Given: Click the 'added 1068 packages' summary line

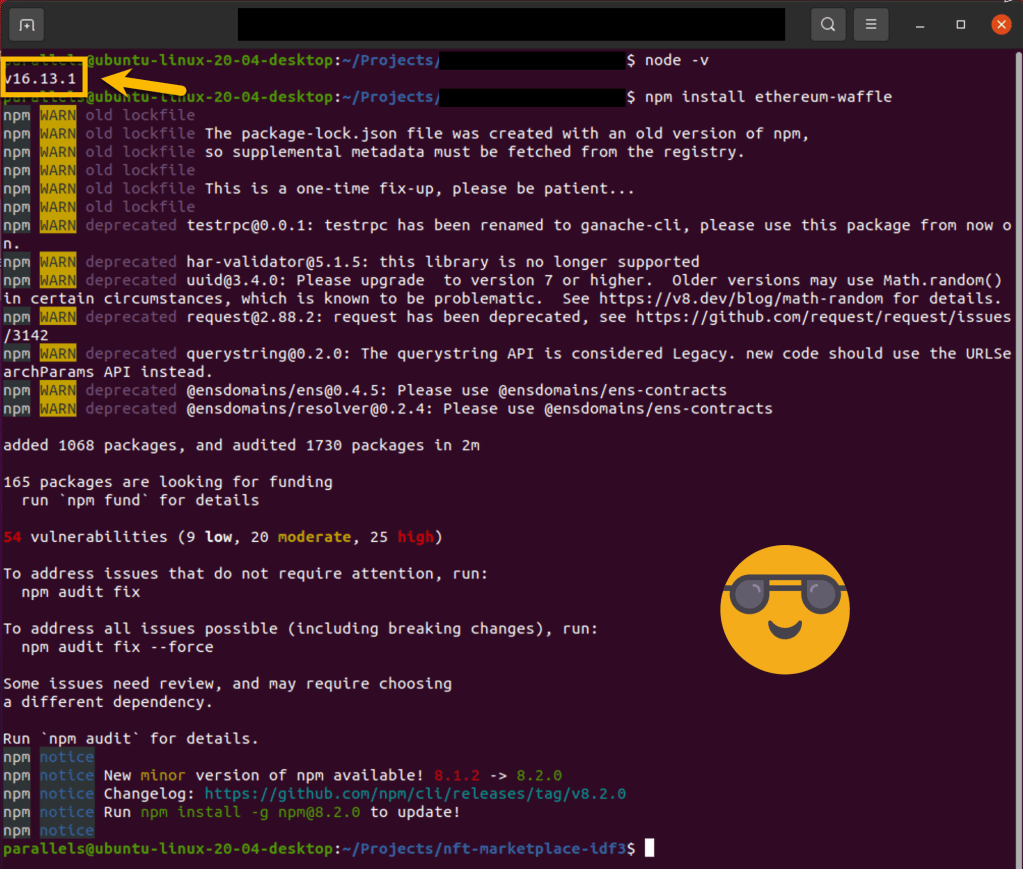Looking at the screenshot, I should 241,445.
